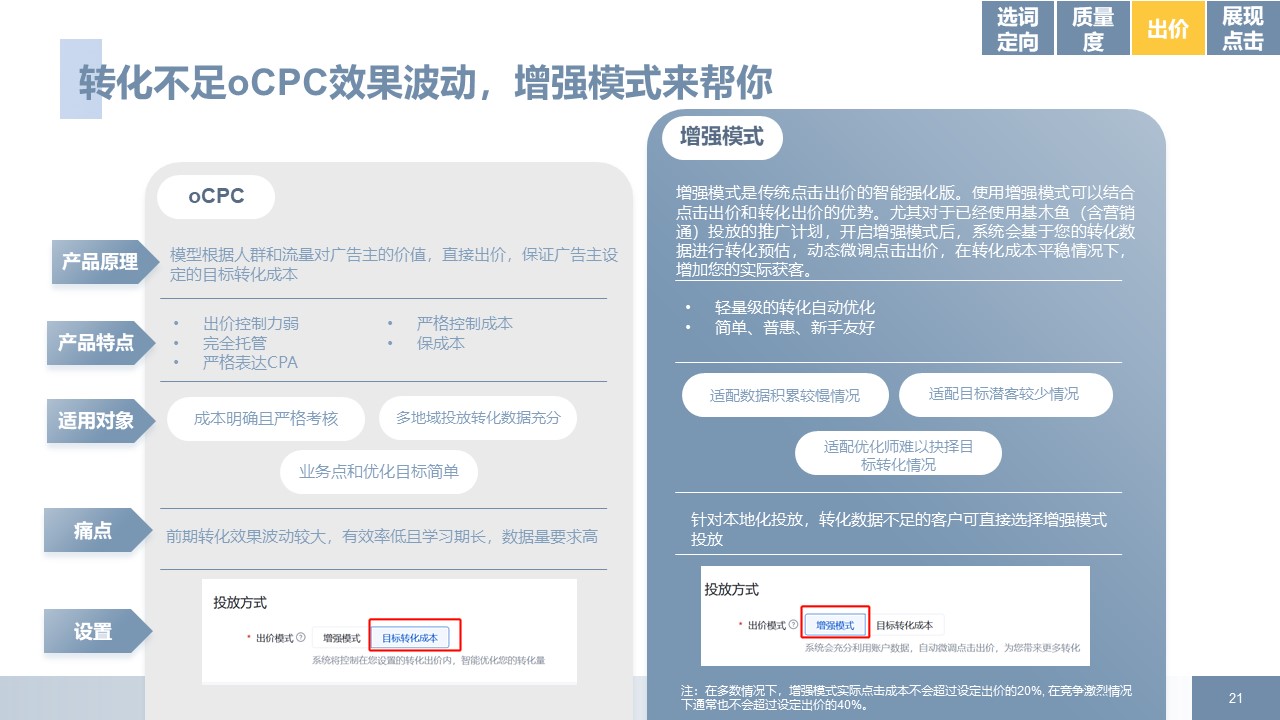Select the 产品特点 arrow label

[100, 342]
